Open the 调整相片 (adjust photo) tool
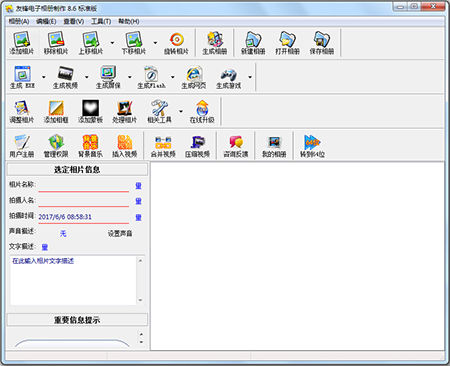The height and width of the screenshot is (366, 450). pyautogui.click(x=22, y=111)
